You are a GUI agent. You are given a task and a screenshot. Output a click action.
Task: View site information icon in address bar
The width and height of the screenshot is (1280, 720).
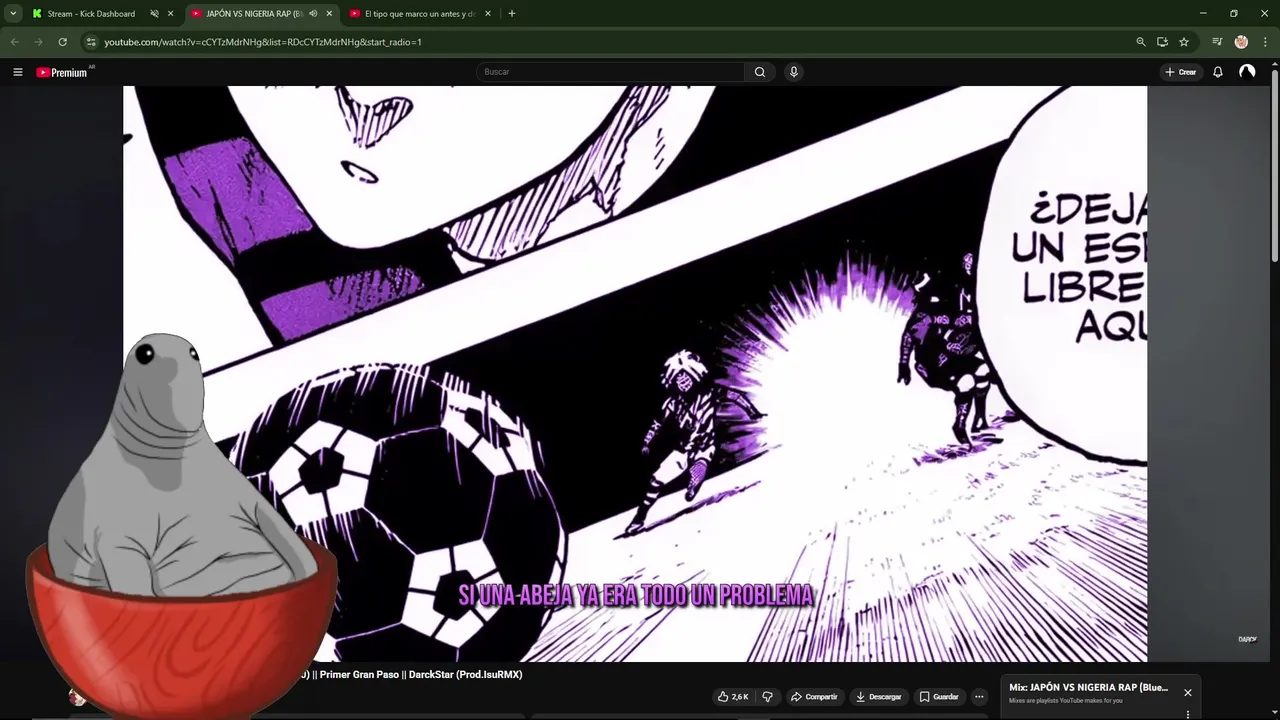pyautogui.click(x=91, y=42)
